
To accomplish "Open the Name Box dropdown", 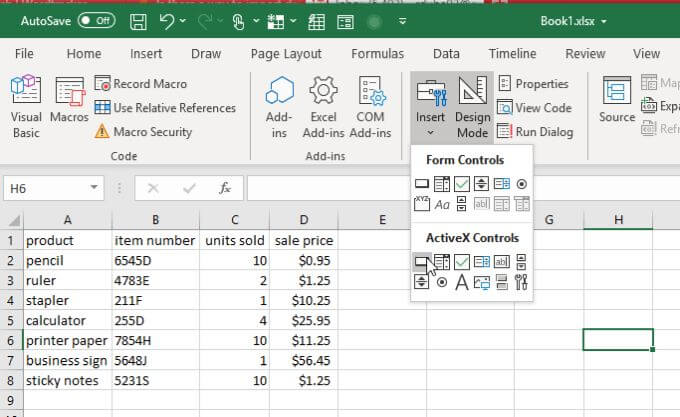I will (94, 187).
